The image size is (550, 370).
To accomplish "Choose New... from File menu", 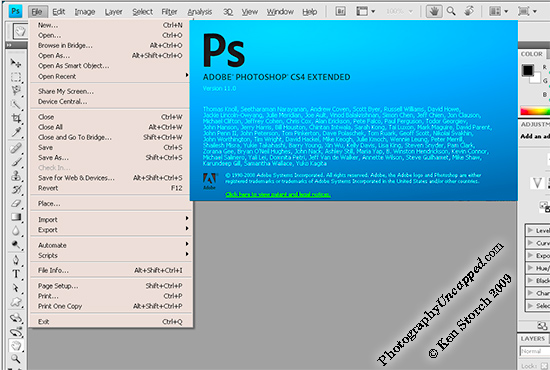I will pos(110,25).
